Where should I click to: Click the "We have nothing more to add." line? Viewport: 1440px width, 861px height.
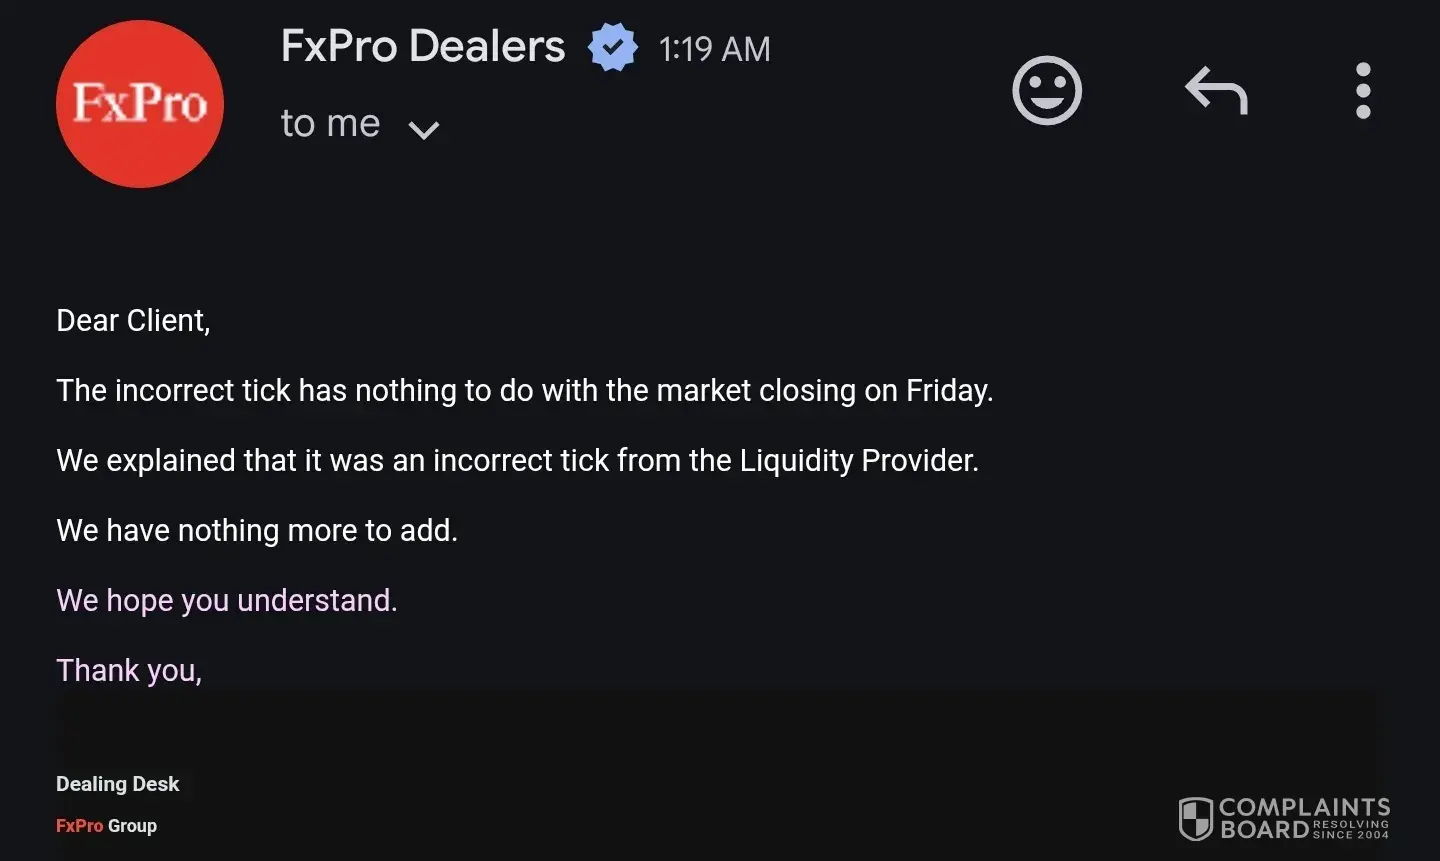(257, 531)
